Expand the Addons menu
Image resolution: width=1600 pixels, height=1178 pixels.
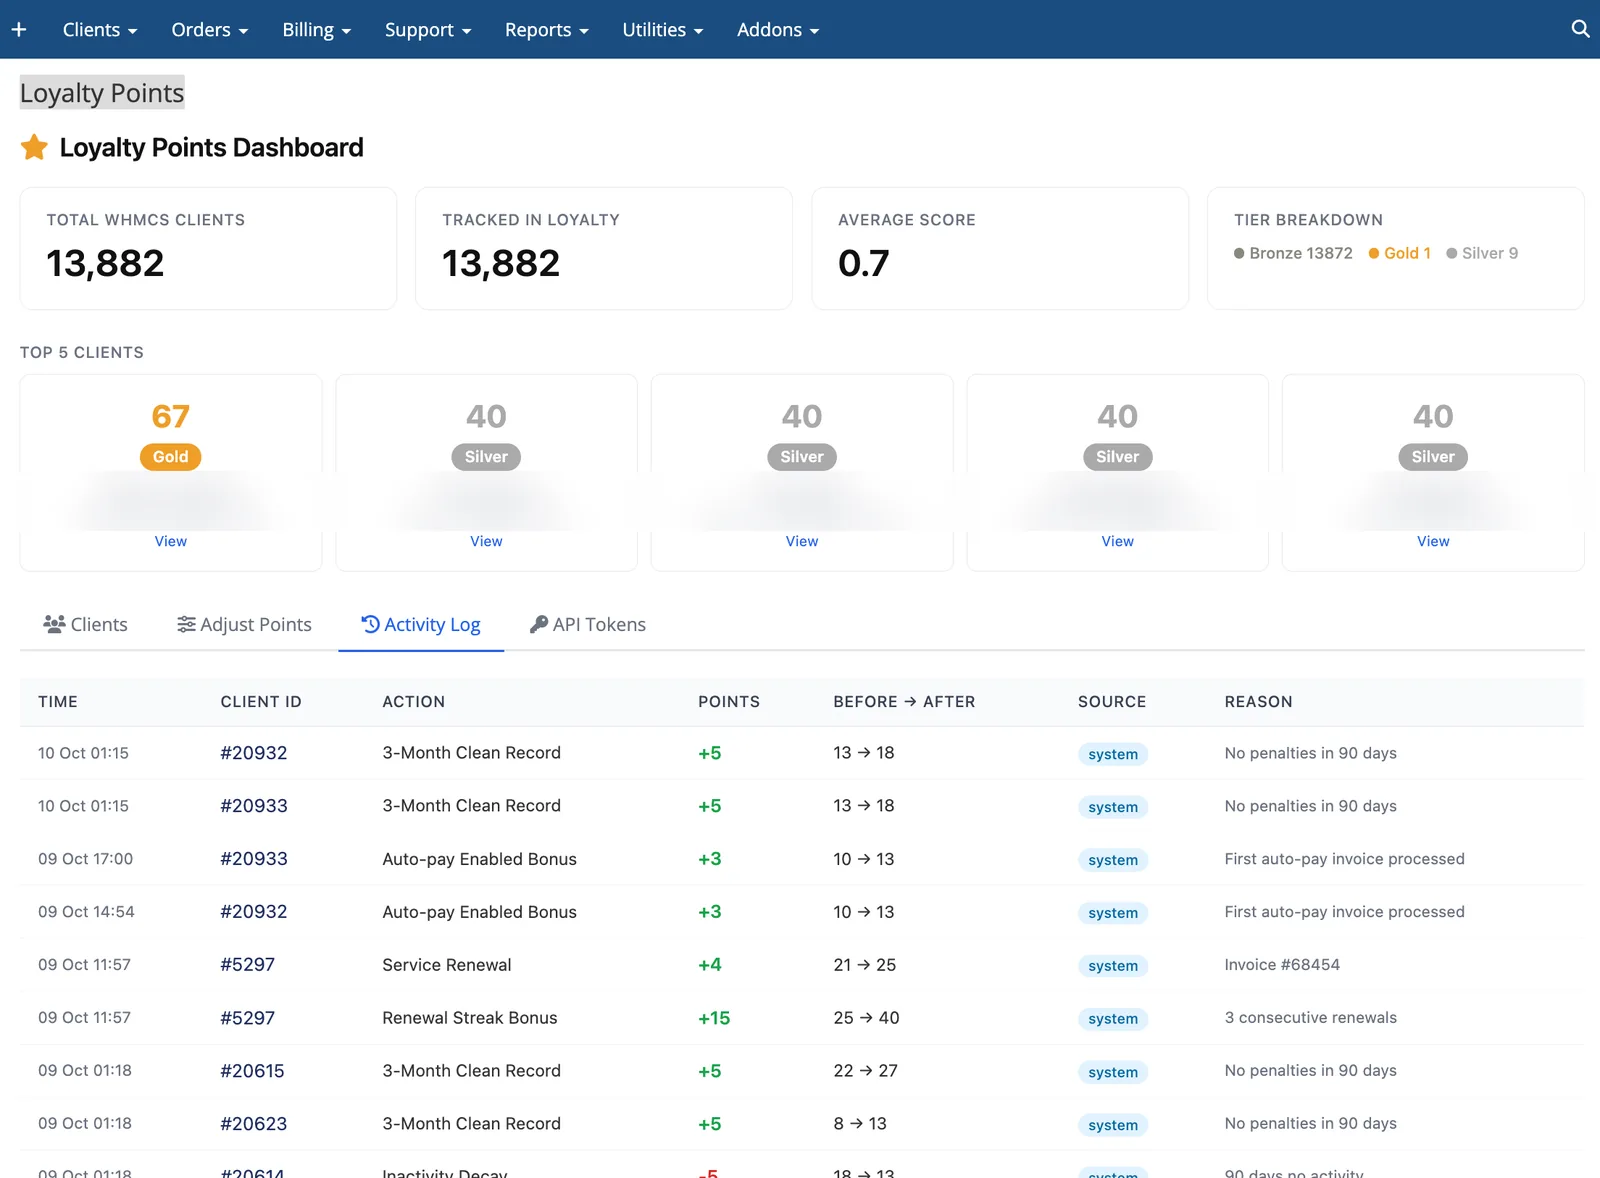tap(778, 30)
